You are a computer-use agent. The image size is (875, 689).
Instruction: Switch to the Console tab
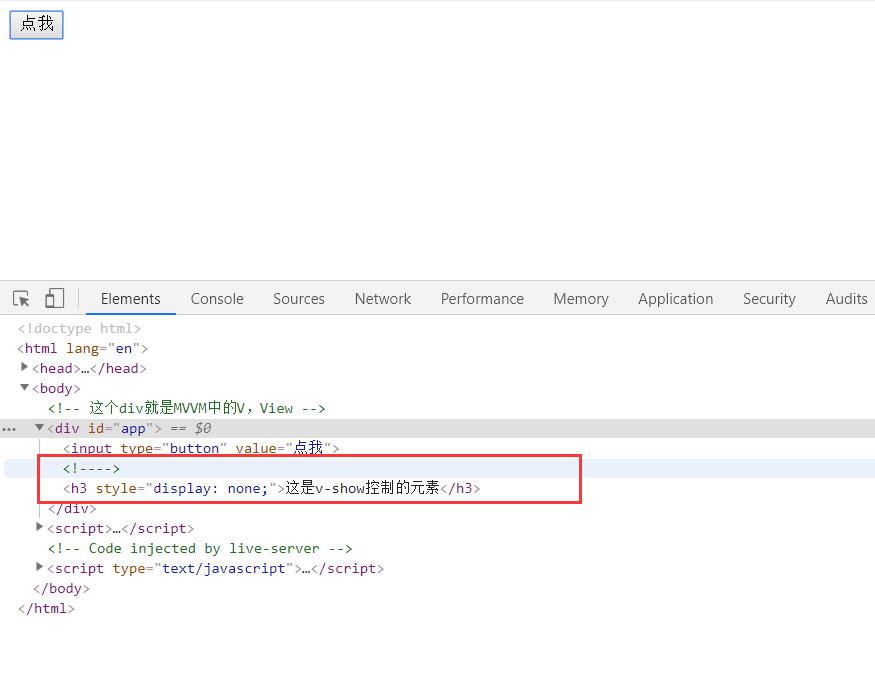[217, 299]
